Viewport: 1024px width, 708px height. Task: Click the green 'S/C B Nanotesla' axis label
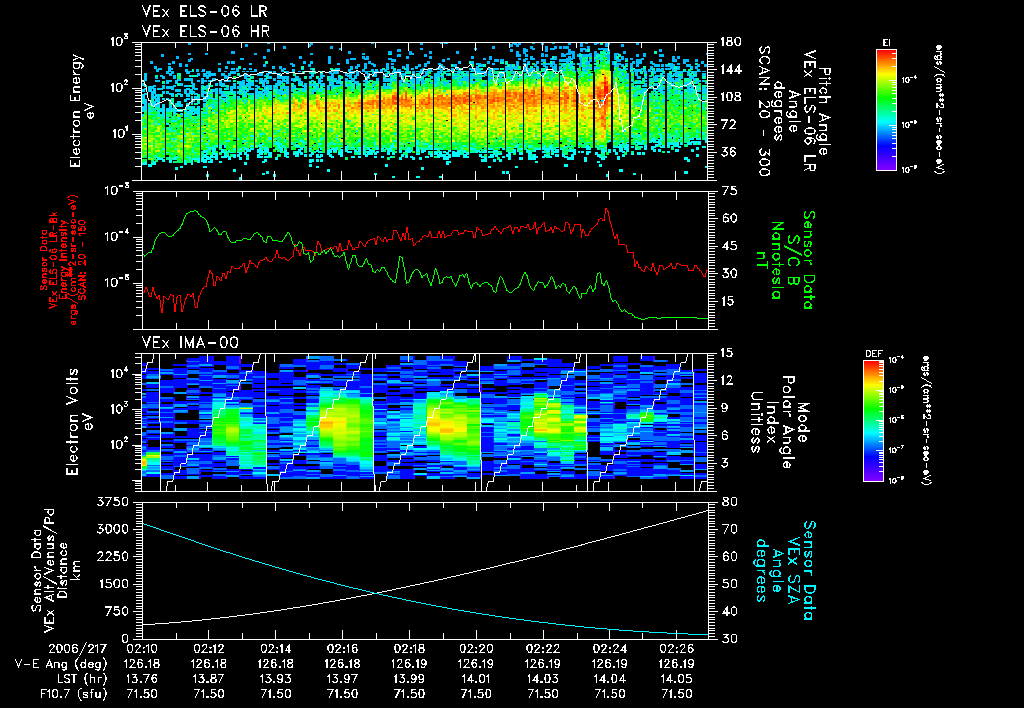click(x=784, y=260)
